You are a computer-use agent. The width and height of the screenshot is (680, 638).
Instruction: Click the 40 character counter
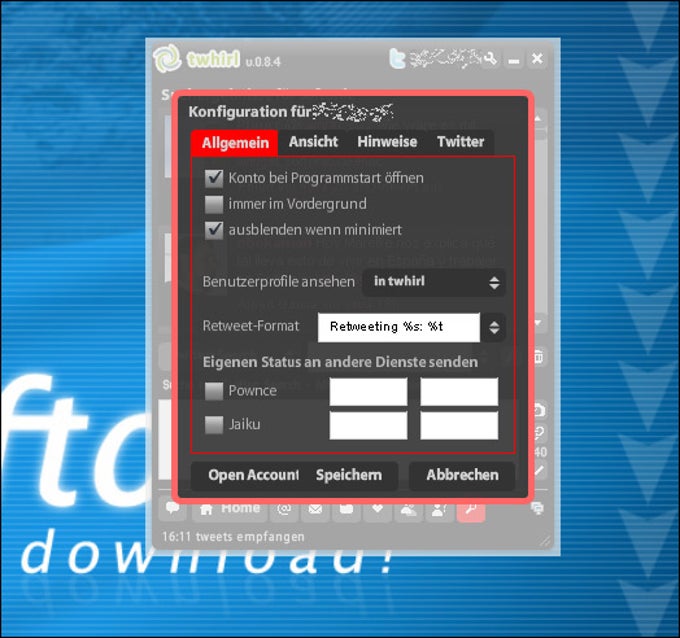pos(540,452)
